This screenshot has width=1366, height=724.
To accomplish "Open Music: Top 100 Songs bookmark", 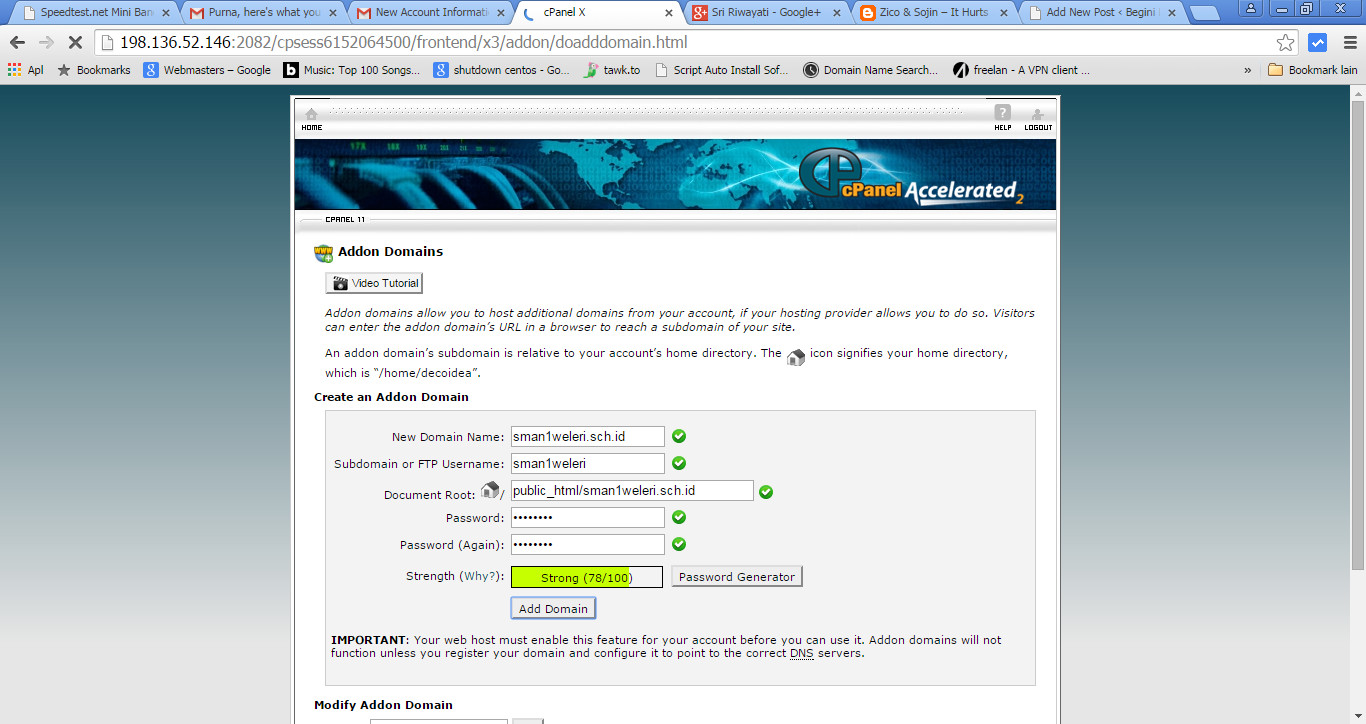I will 352,70.
